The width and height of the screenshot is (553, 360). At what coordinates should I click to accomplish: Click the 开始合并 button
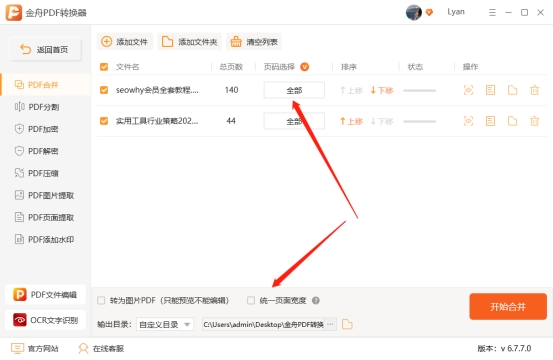click(x=508, y=306)
